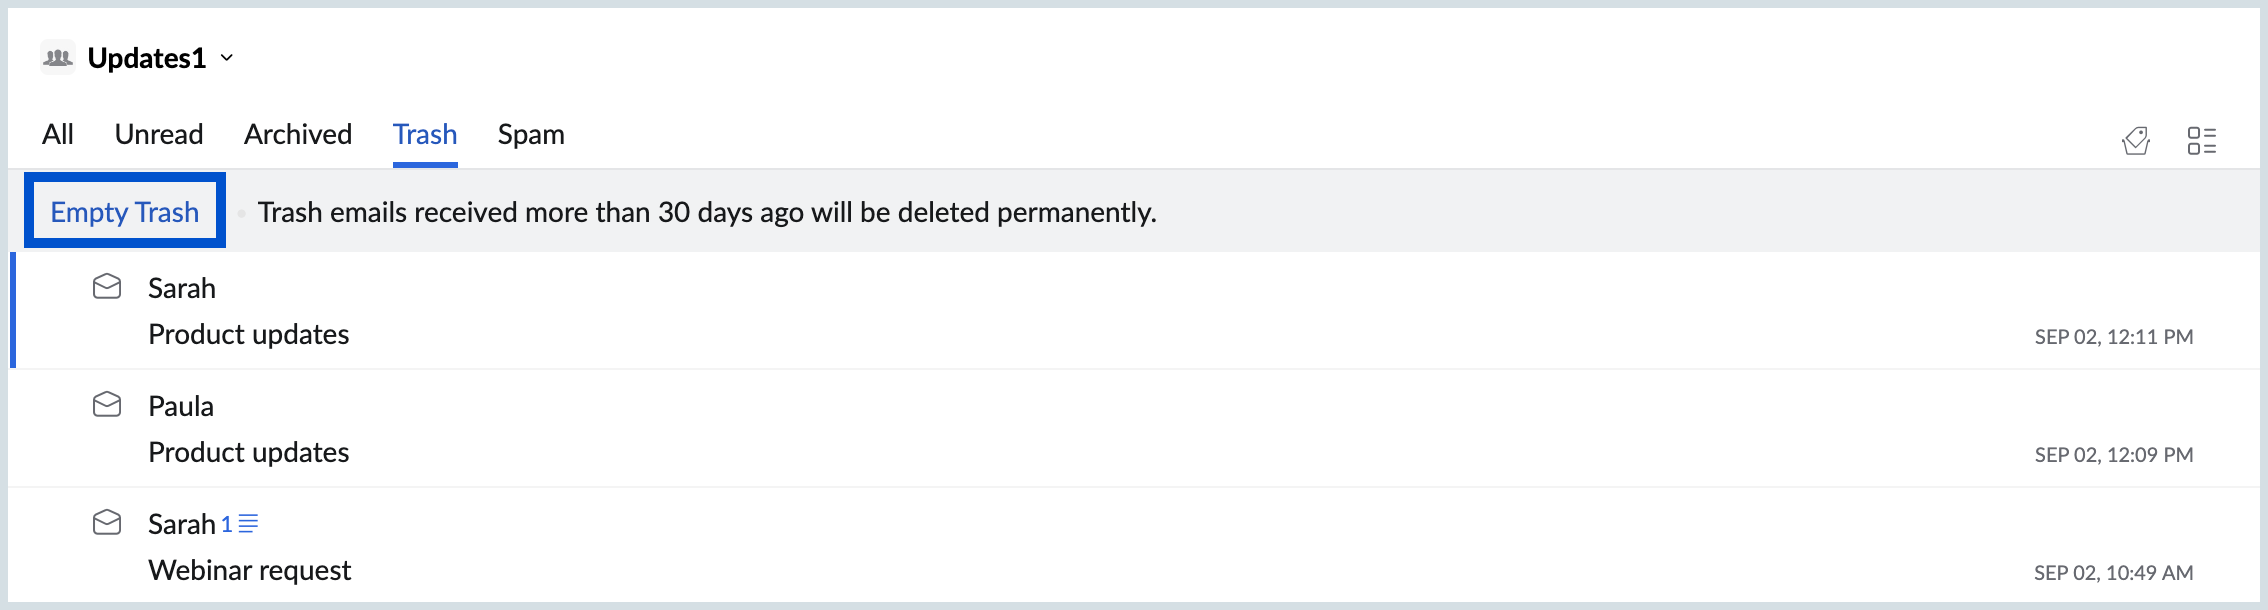
Task: Click envelope icon on Webinar request email
Action: click(x=107, y=523)
